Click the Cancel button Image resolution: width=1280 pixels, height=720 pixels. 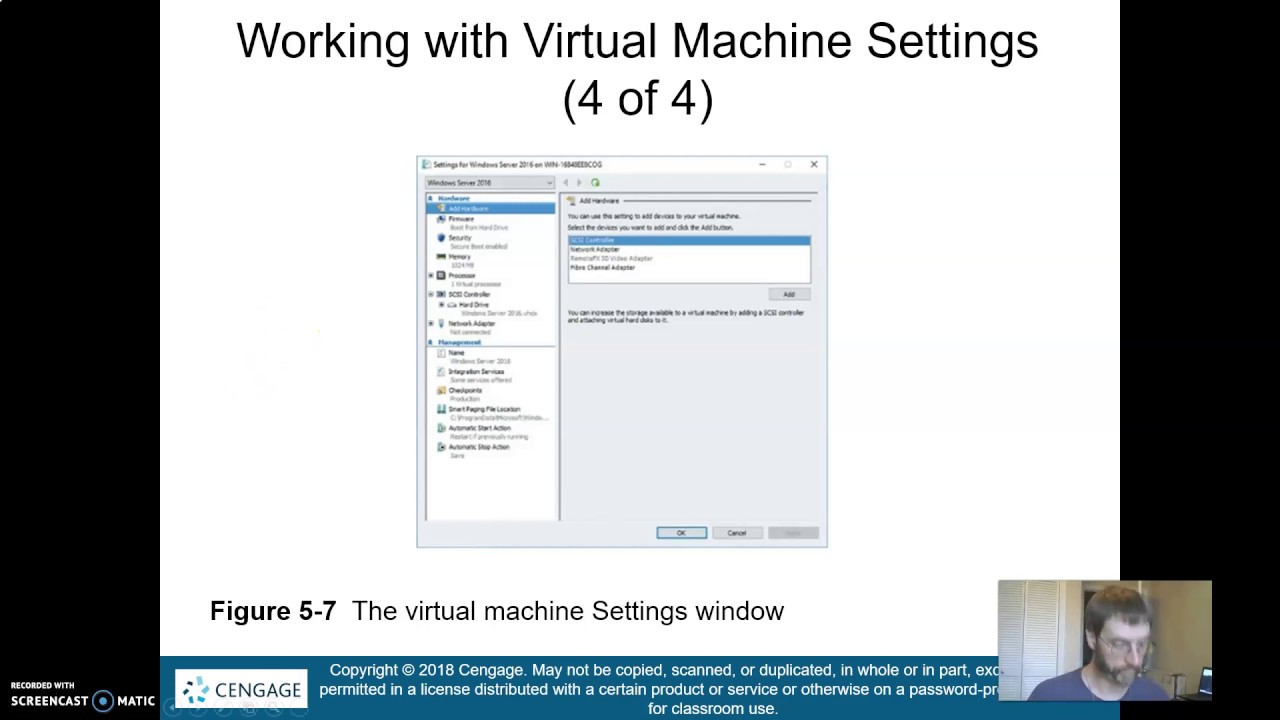(x=737, y=533)
